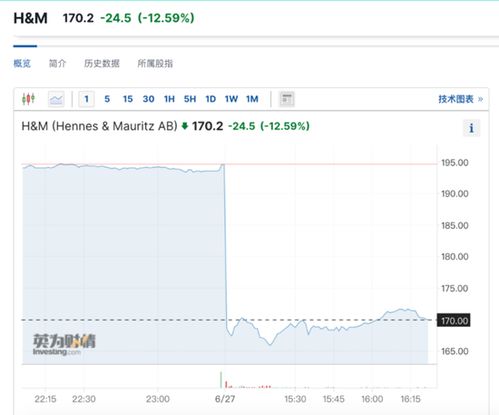
Task: Click the info icon on chart
Action: (471, 128)
